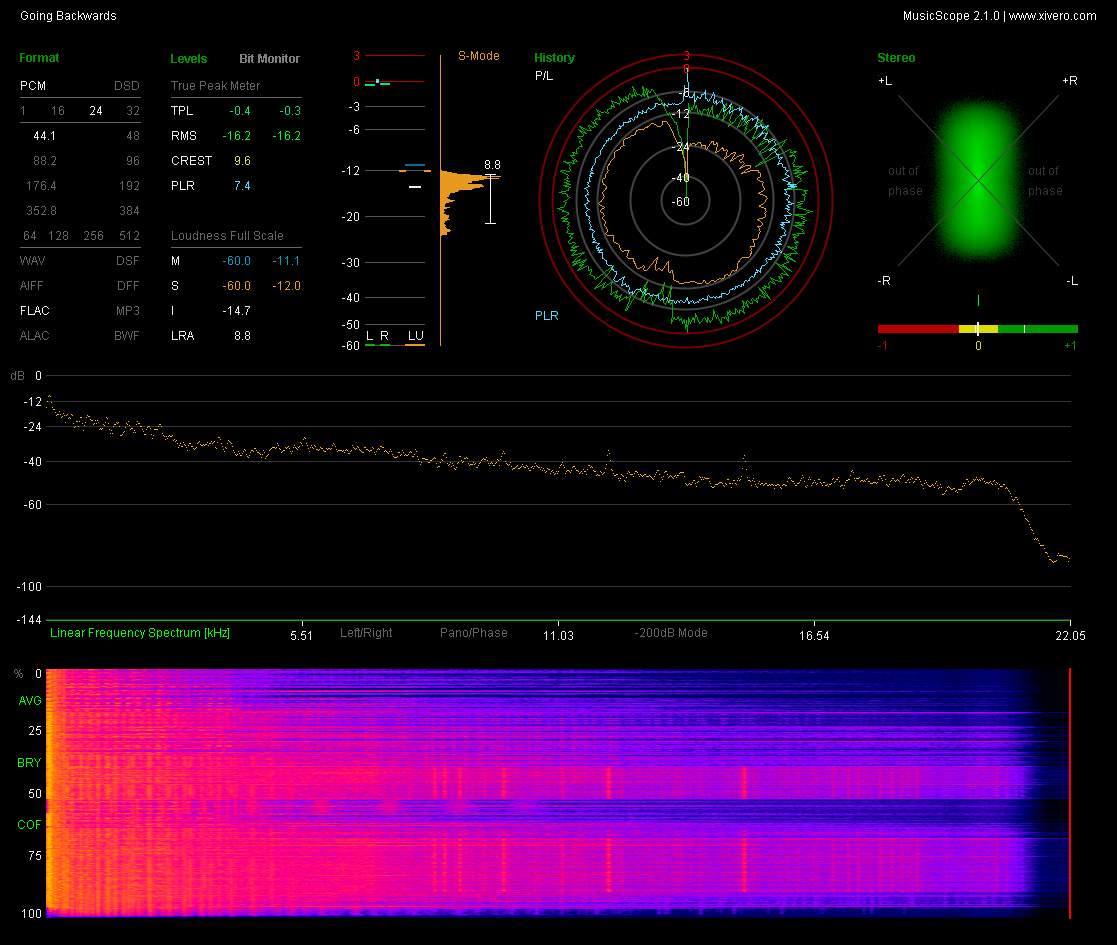
Task: Click the green stereo vectorscope display
Action: 977,181
